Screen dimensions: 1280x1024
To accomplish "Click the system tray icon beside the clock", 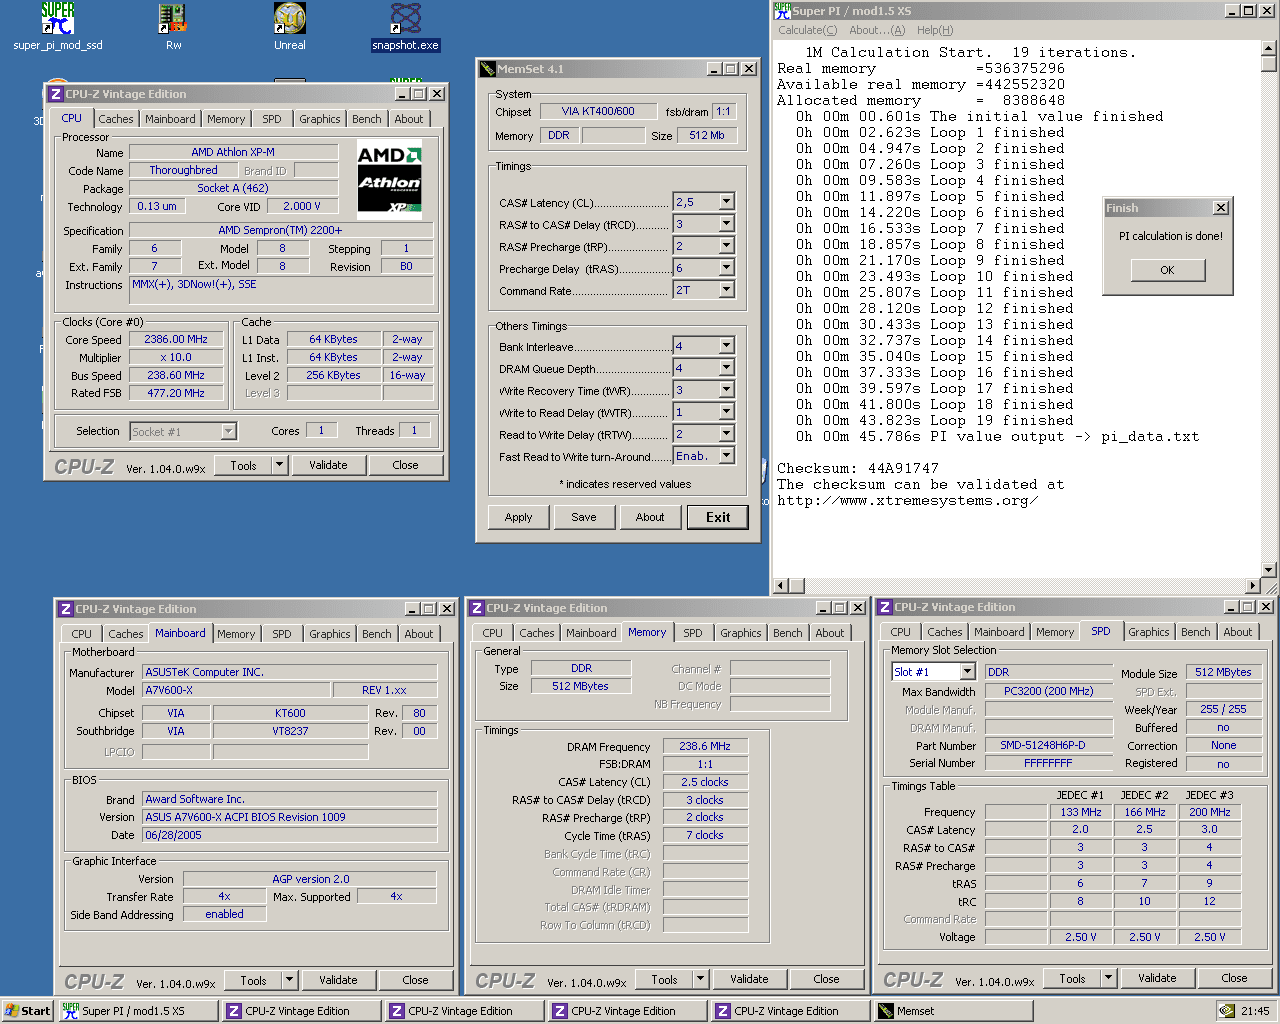I will pyautogui.click(x=1226, y=1011).
